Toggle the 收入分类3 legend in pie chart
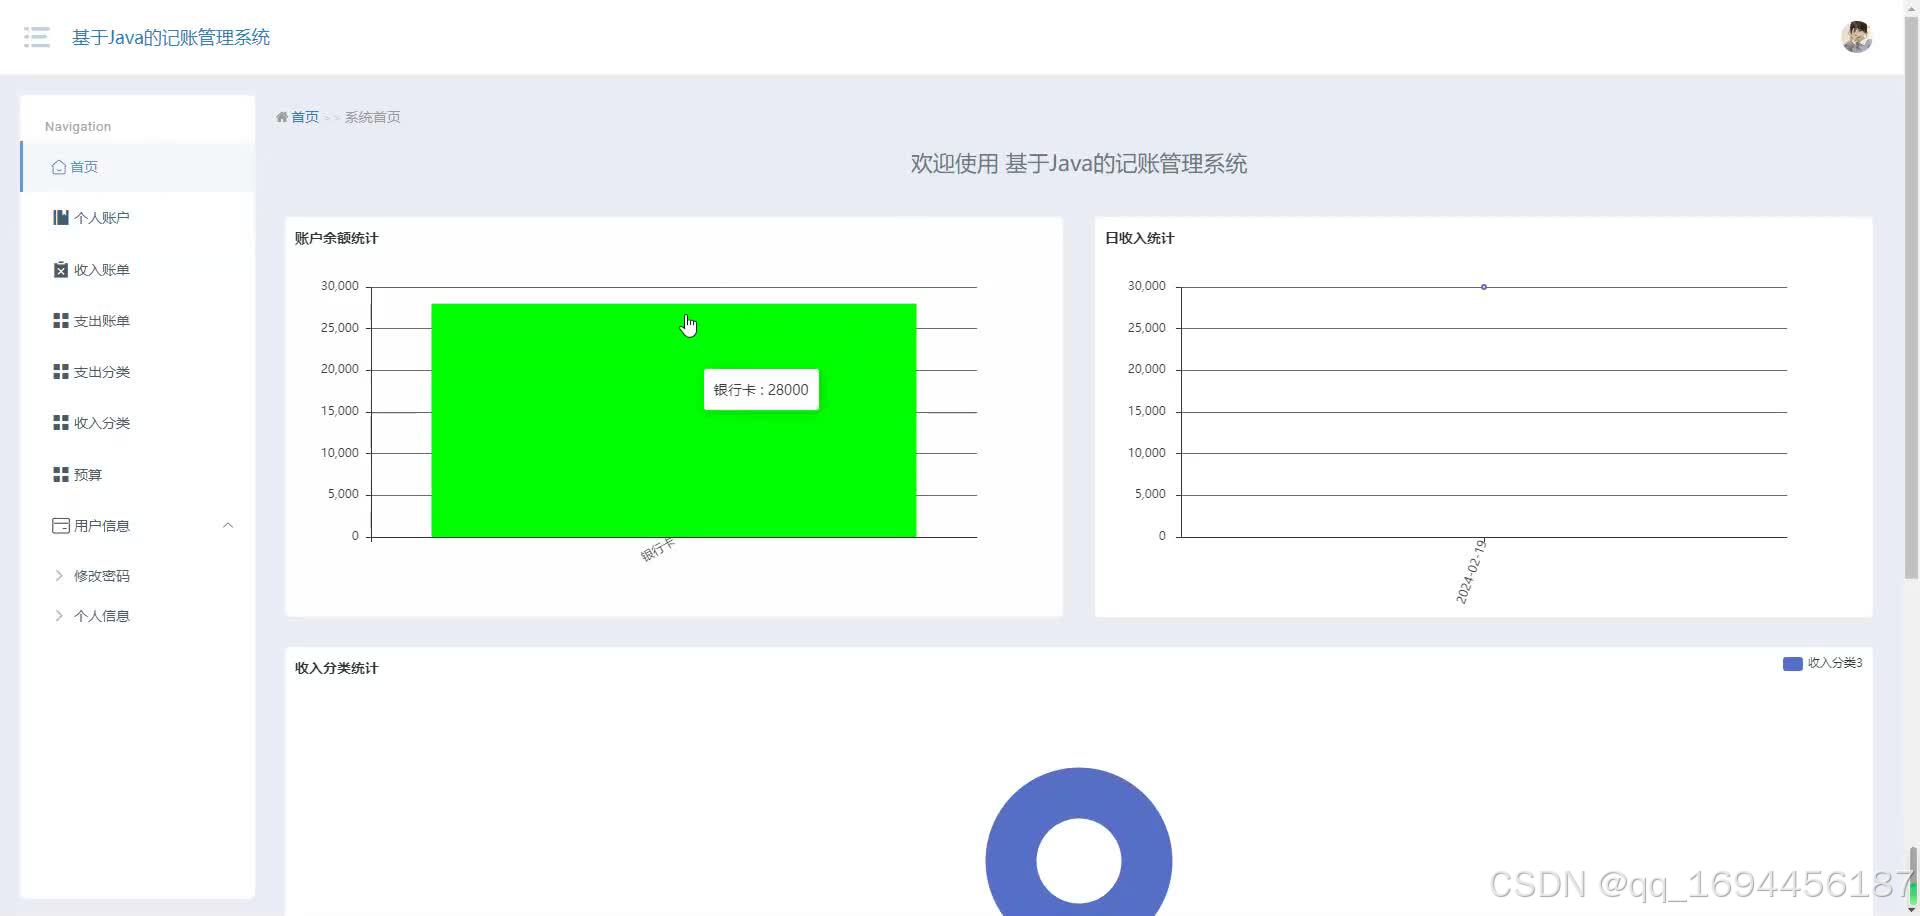1920x916 pixels. click(1820, 663)
